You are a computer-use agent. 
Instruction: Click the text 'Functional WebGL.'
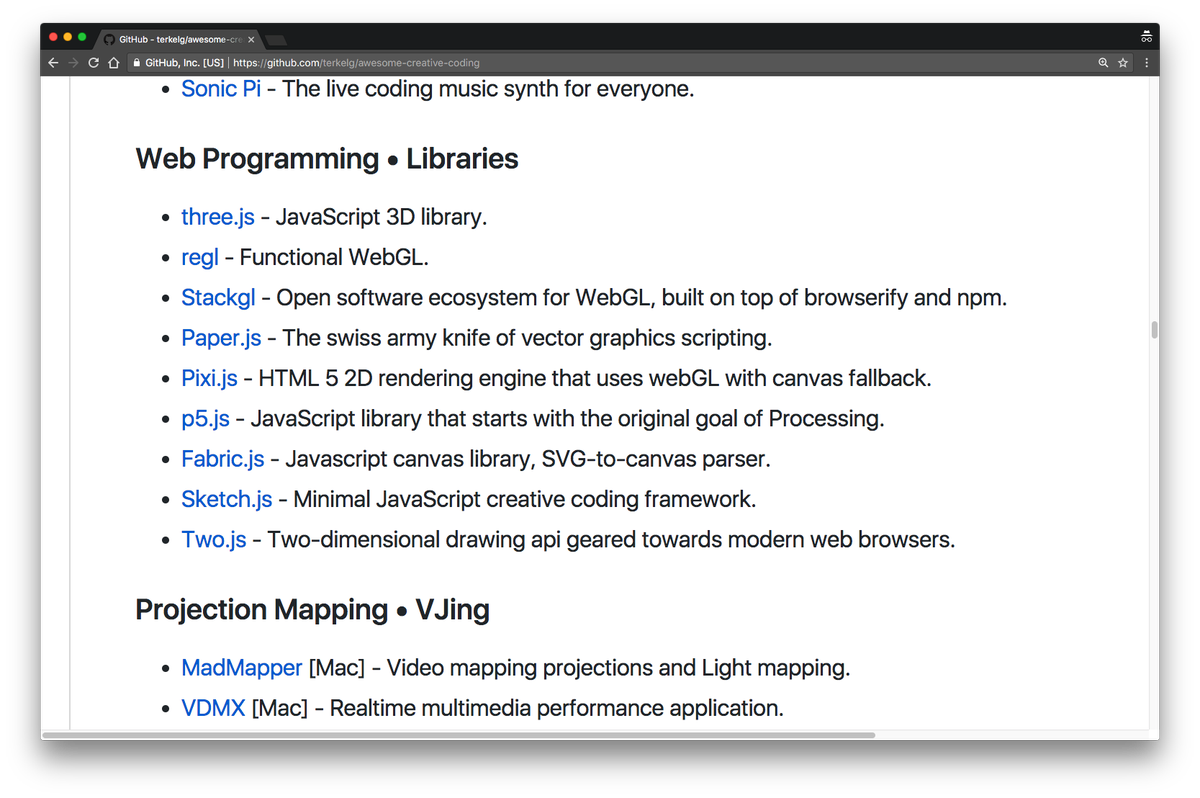[334, 257]
